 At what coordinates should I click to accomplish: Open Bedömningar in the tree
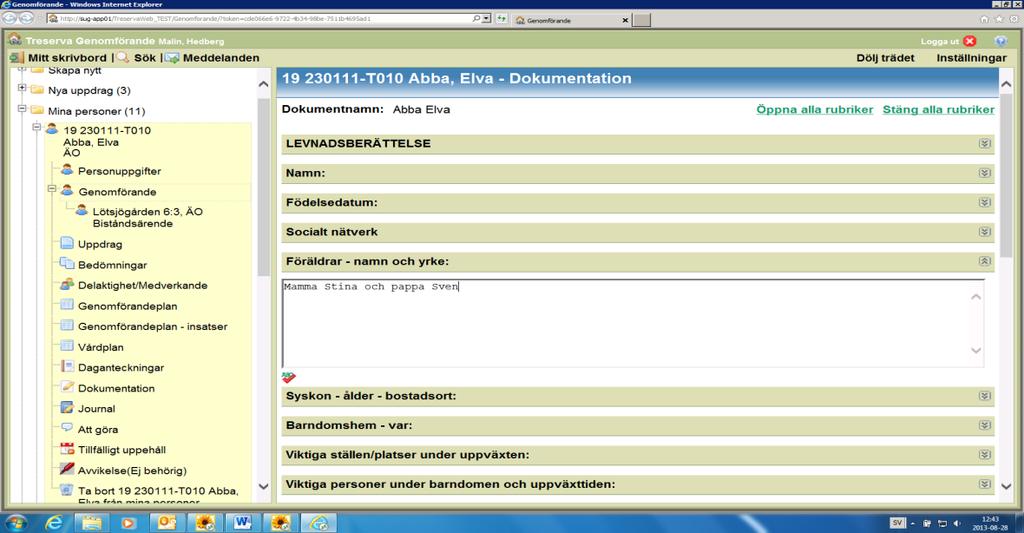(112, 265)
